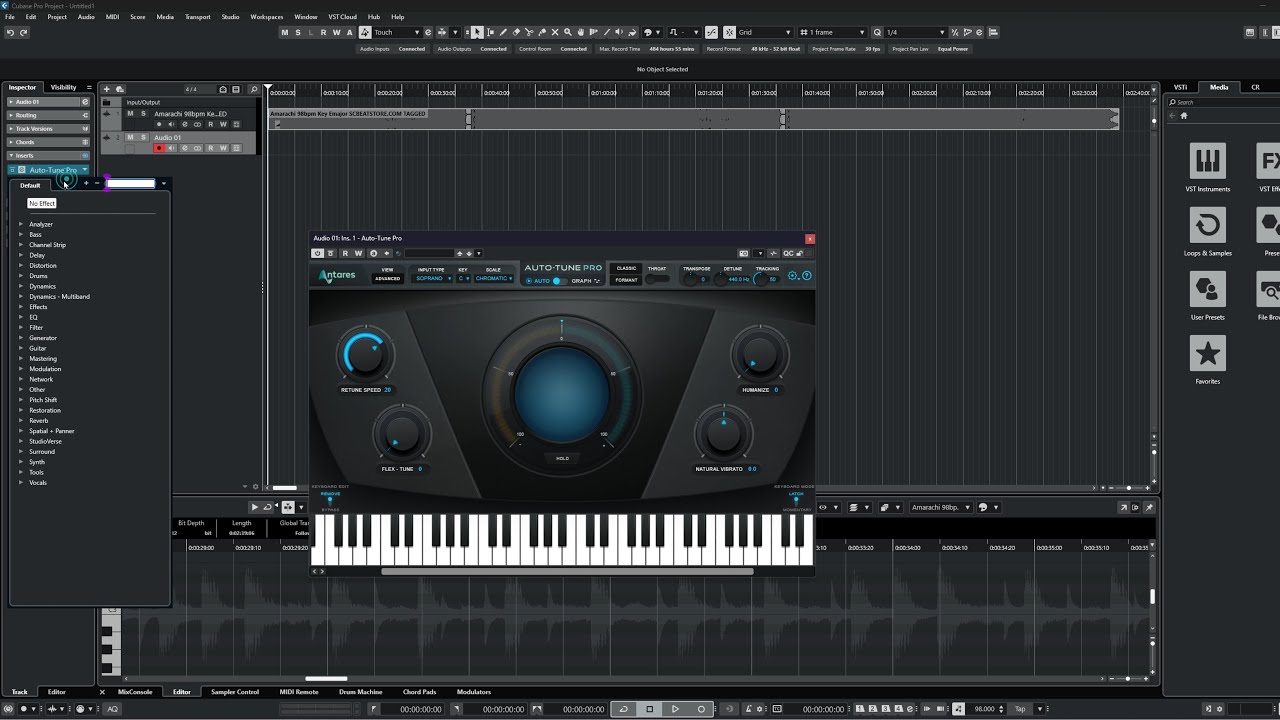The image size is (1280, 720).
Task: Click the Classic mode button in Auto-Tune
Action: 626,268
